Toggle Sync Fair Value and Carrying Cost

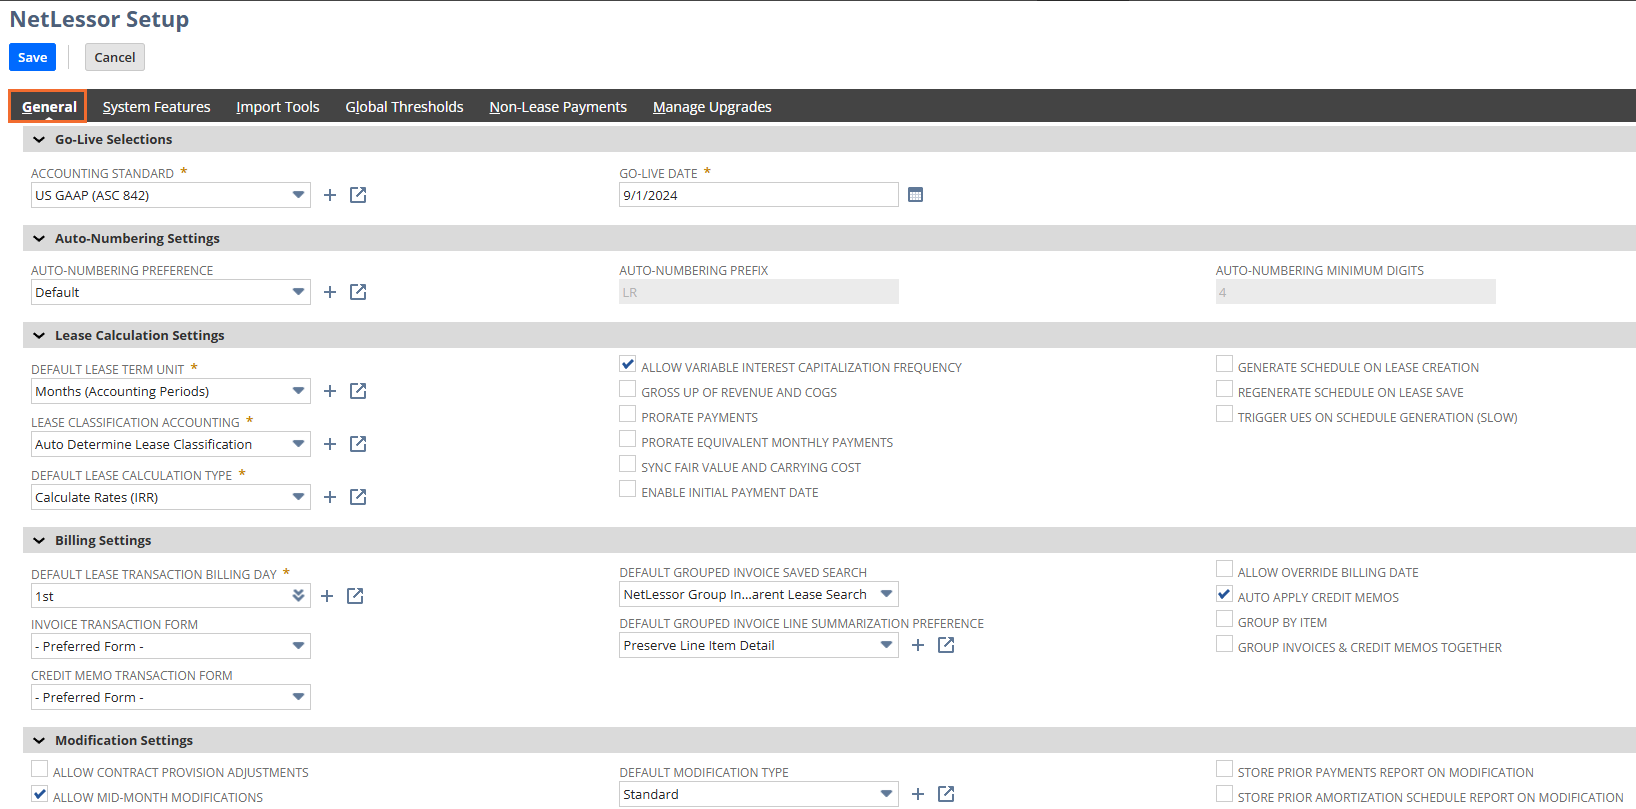click(628, 464)
